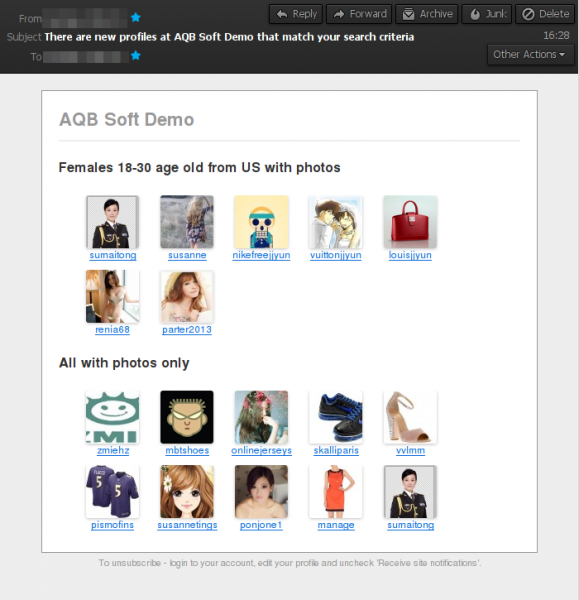Open the susanne profile link

(187, 255)
